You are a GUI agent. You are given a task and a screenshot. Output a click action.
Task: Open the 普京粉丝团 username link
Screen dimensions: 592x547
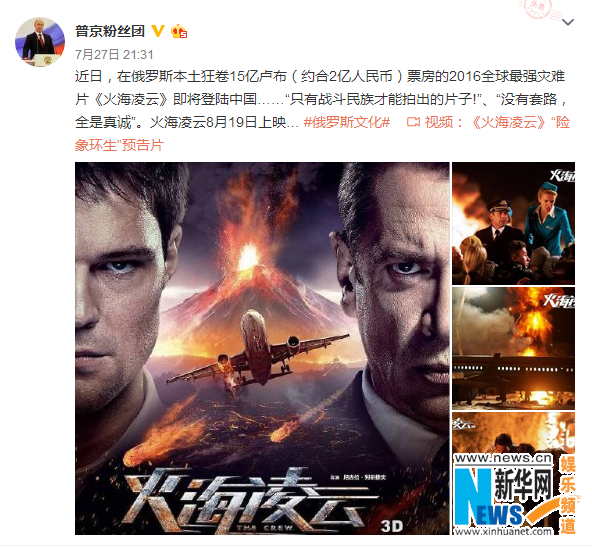[x=110, y=31]
